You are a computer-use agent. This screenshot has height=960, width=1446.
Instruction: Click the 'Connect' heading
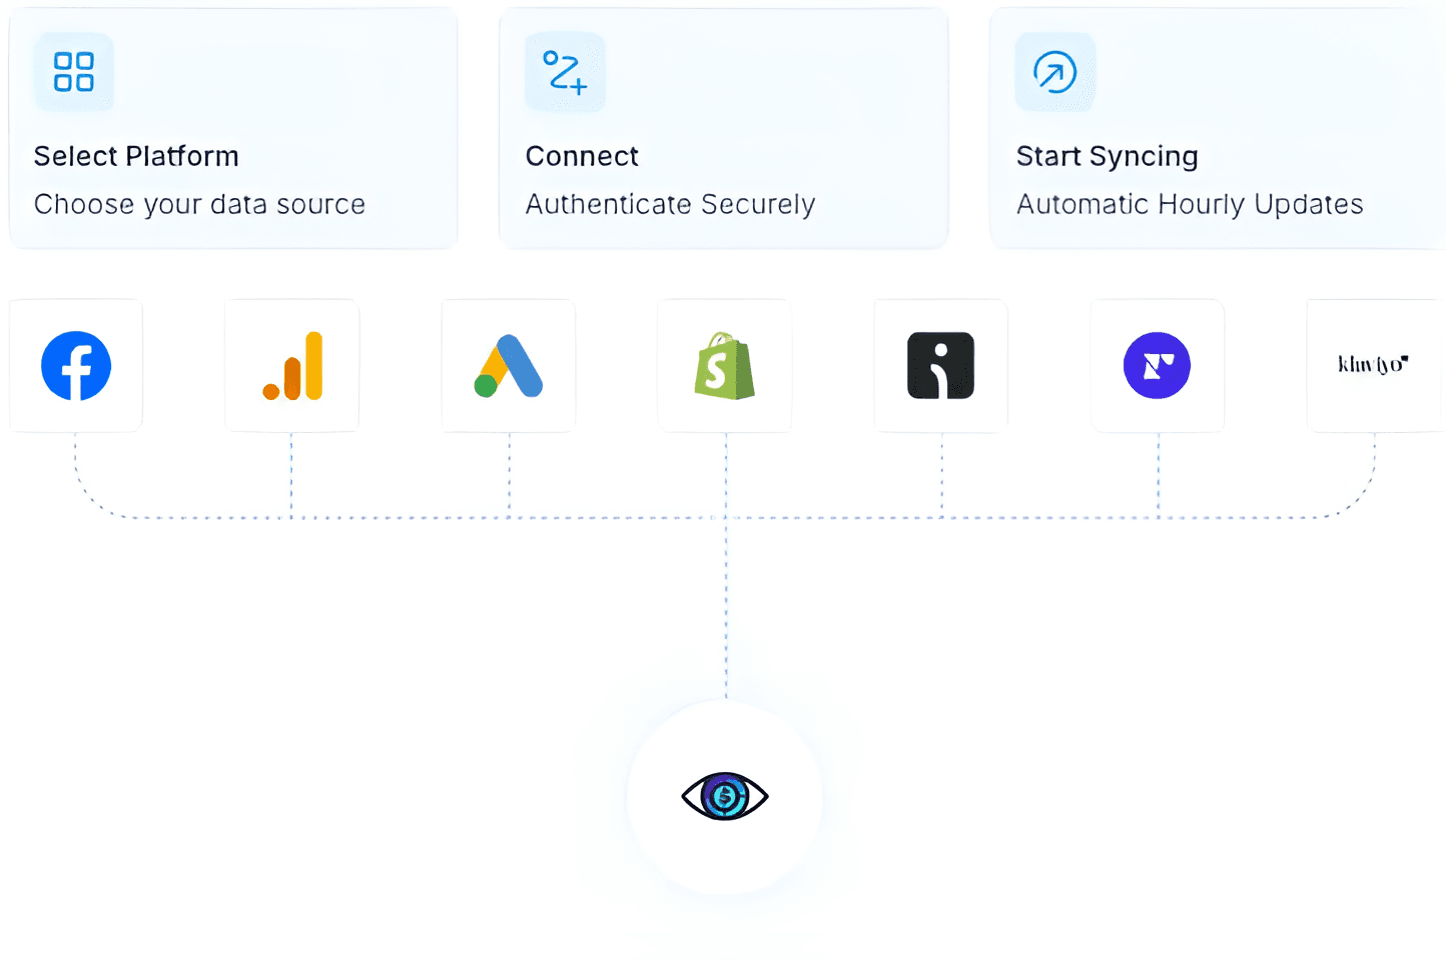pos(582,156)
